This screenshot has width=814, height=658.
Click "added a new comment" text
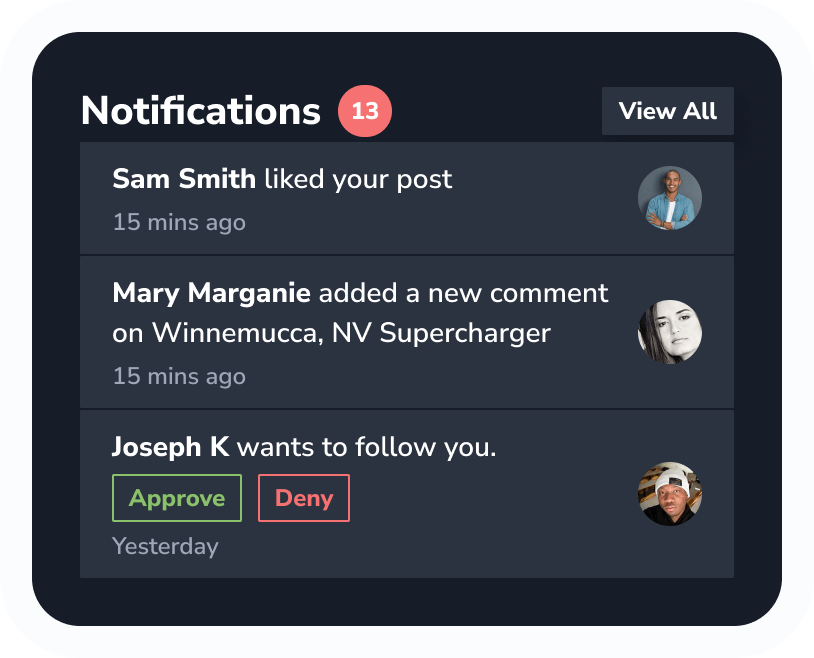coord(464,293)
